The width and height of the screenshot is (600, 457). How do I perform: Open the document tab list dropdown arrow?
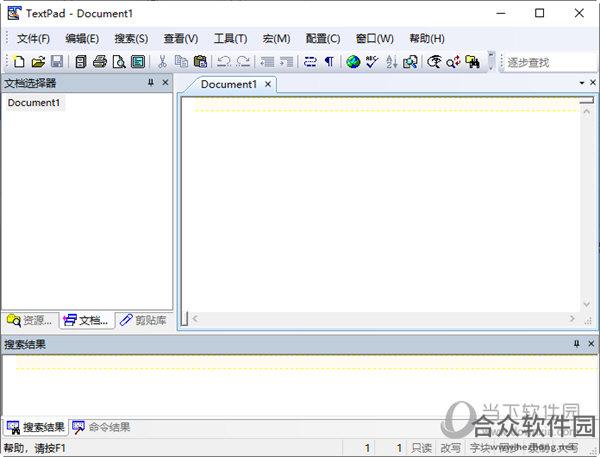click(582, 83)
